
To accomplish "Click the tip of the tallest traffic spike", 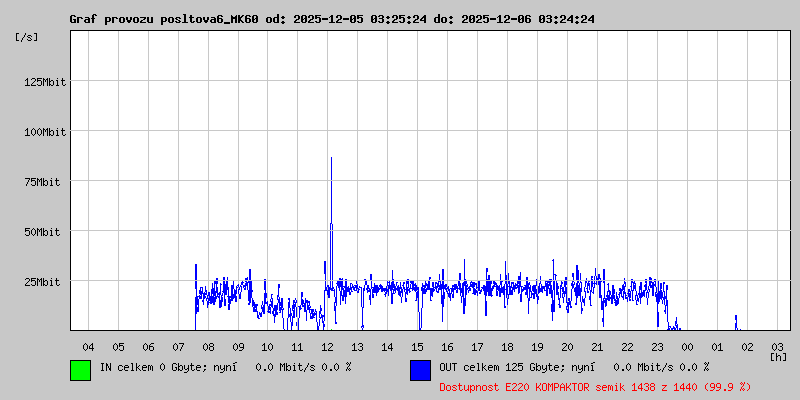I will point(331,158).
